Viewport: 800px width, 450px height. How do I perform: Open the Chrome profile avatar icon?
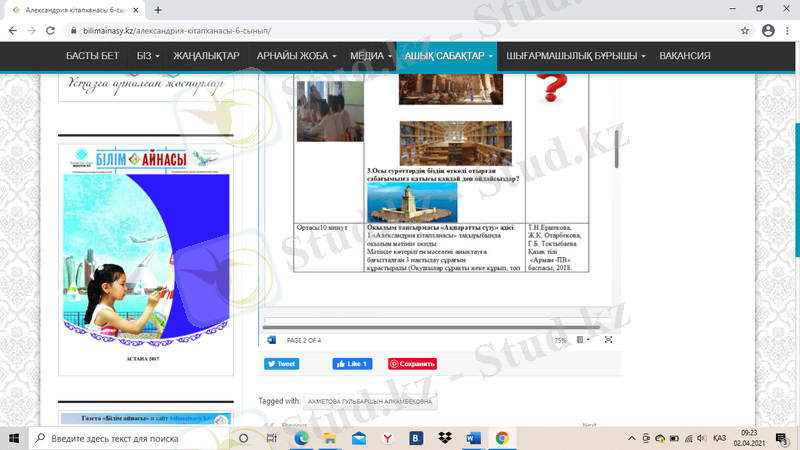click(x=768, y=31)
